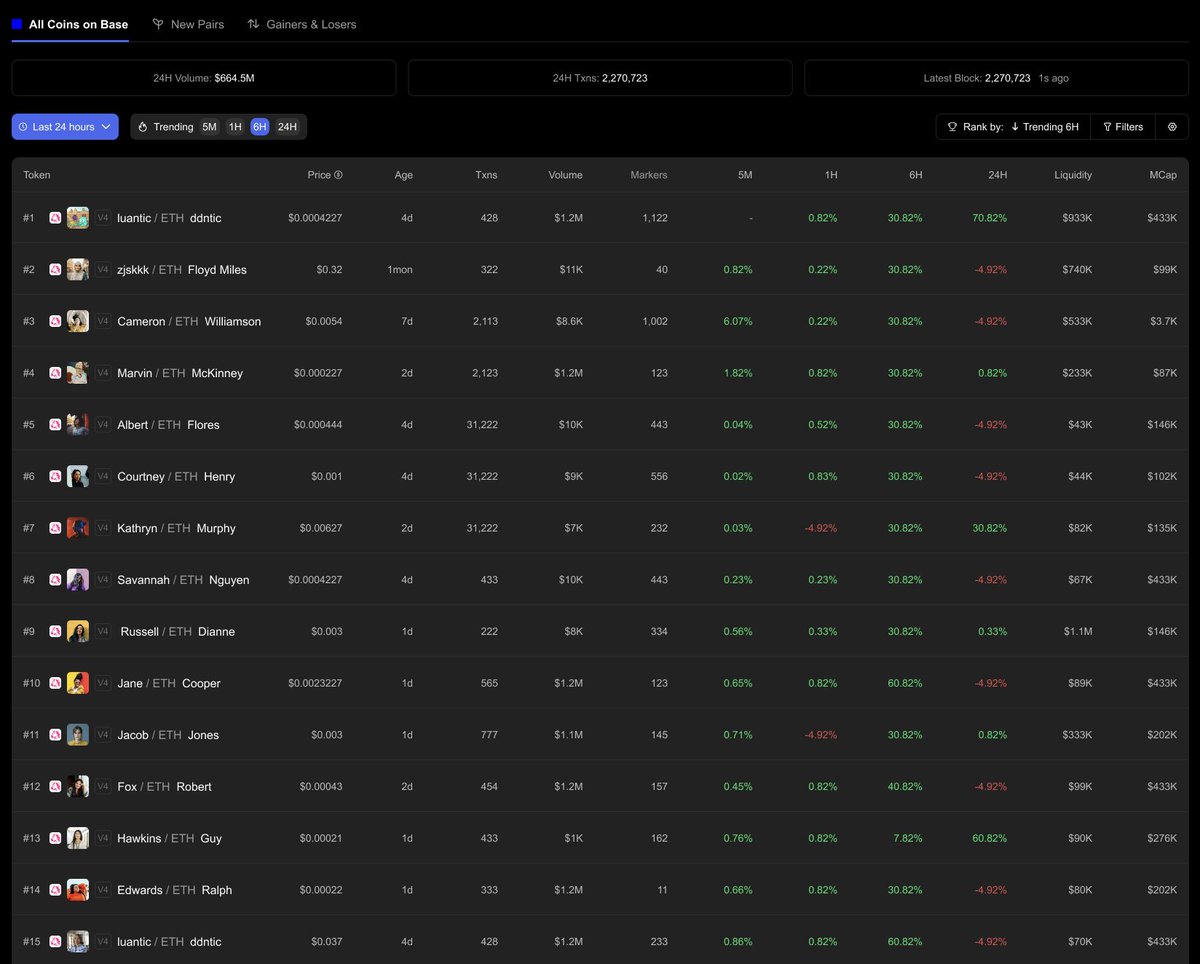Sort by the Markers column header
The image size is (1200, 964).
click(x=649, y=175)
